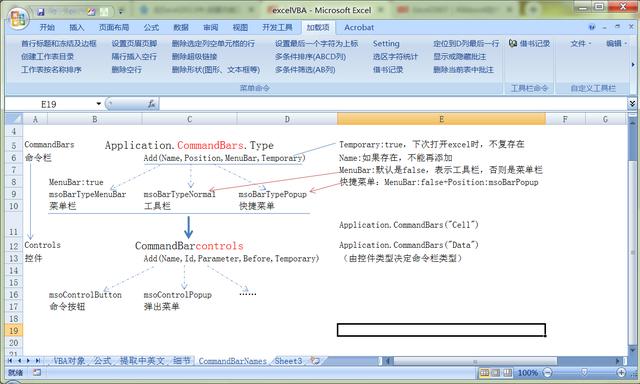The width and height of the screenshot is (640, 384).
Task: Click the Save icon in quick access toolbar
Action: (x=41, y=12)
